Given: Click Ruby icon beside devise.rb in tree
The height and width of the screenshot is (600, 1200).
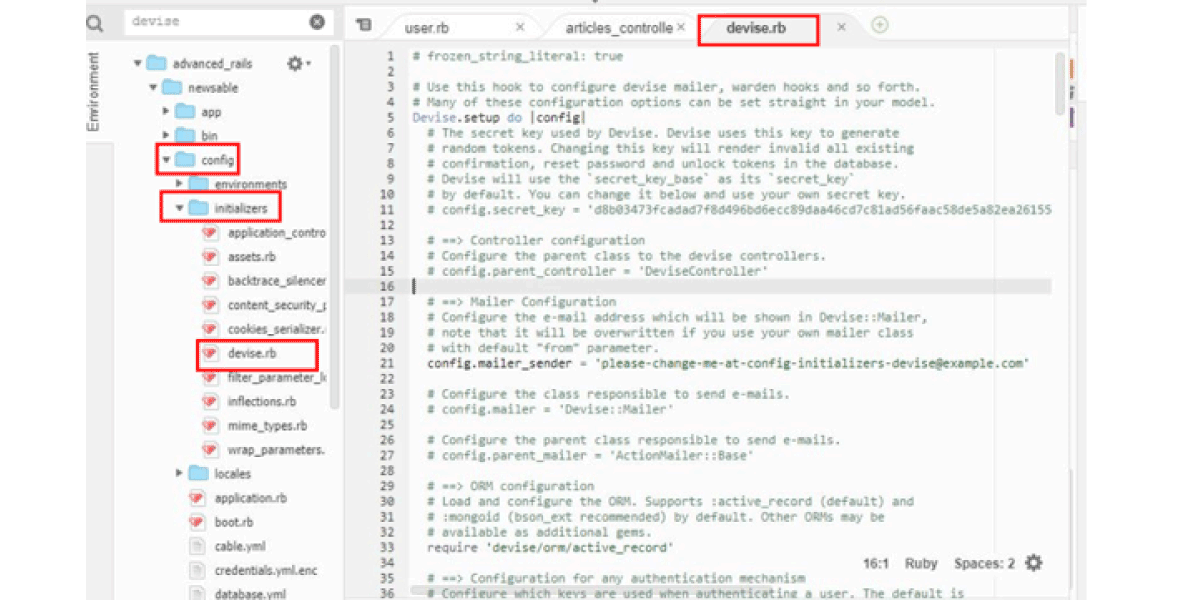Looking at the screenshot, I should click(210, 353).
